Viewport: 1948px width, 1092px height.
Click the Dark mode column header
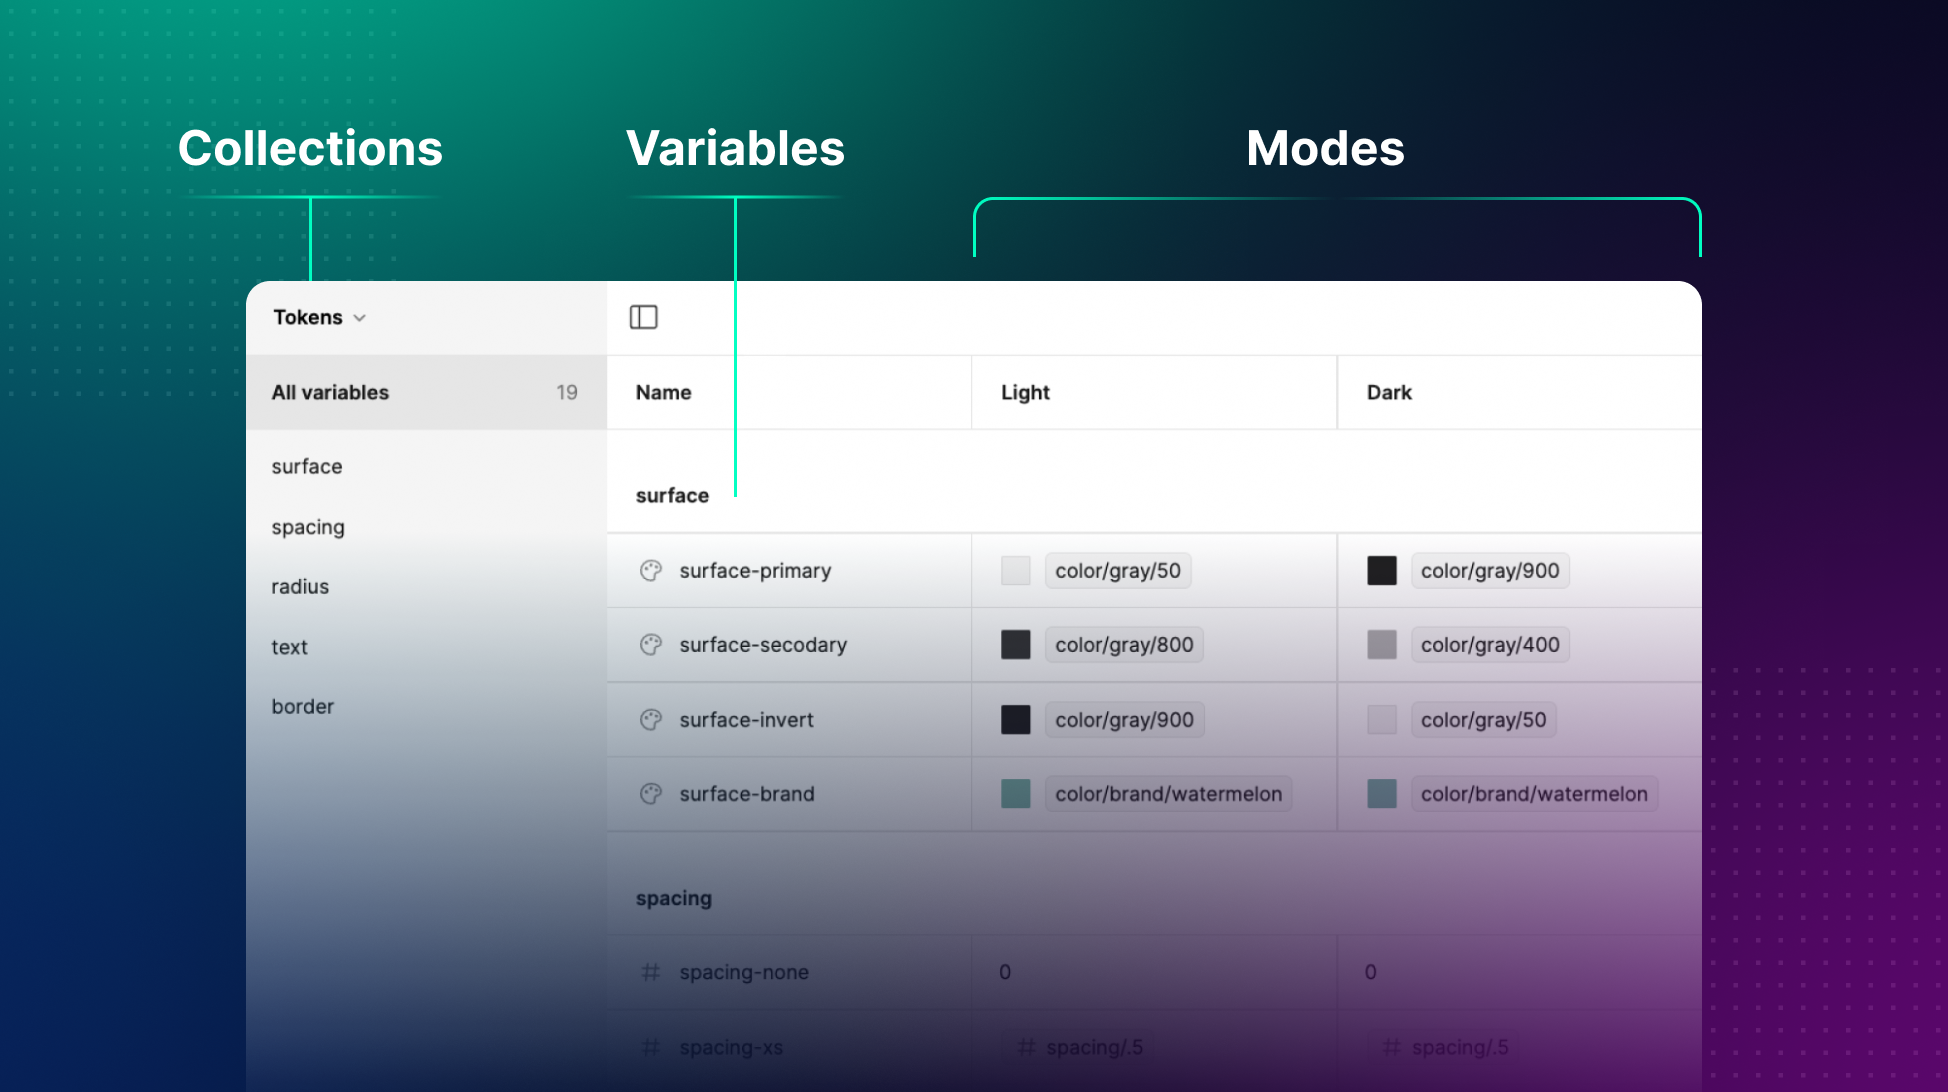(x=1389, y=392)
